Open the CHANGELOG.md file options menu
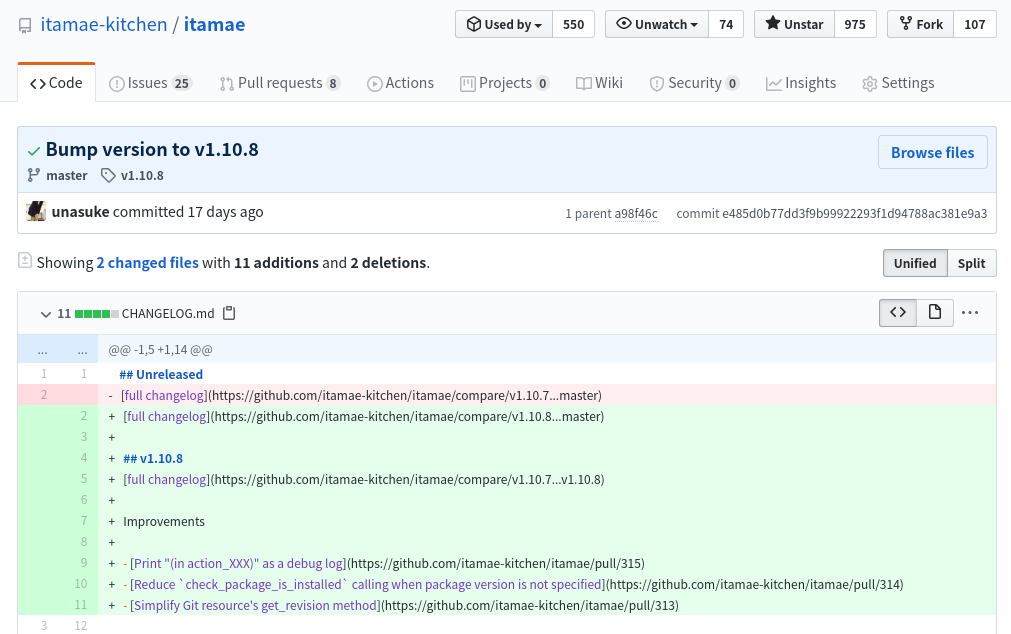 click(x=970, y=313)
